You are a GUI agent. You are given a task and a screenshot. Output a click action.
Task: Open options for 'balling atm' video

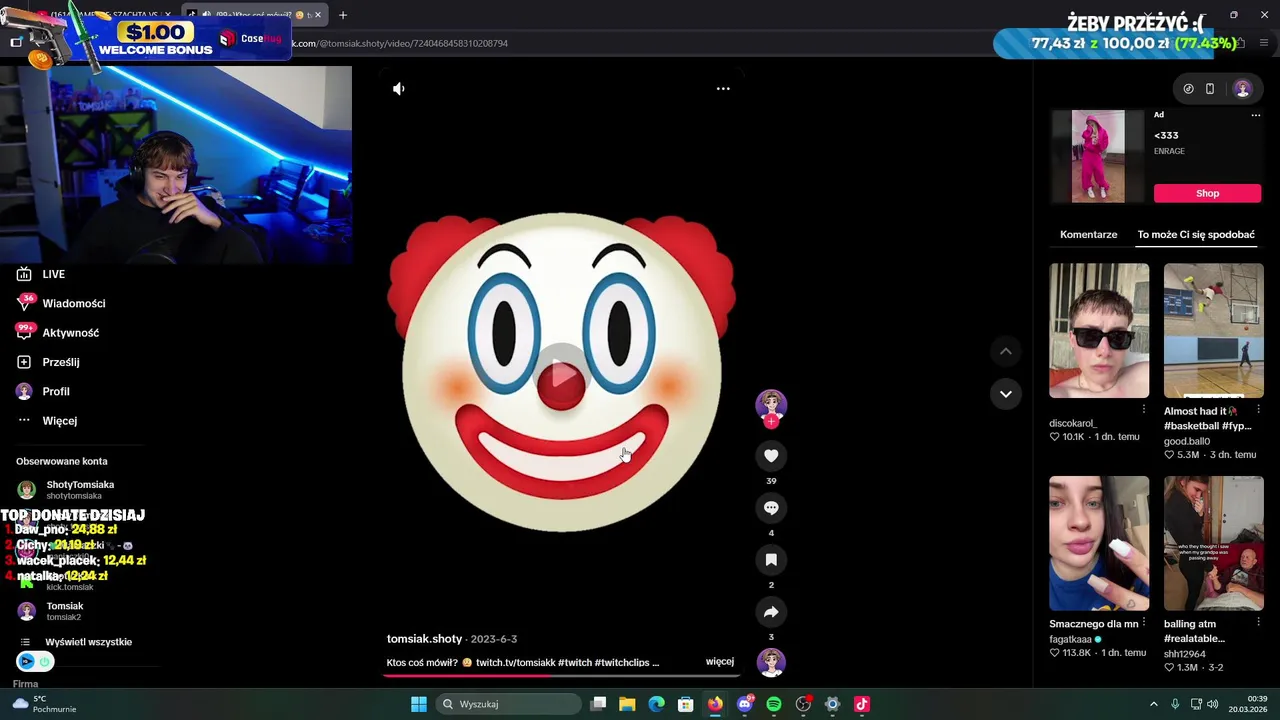click(x=1258, y=623)
